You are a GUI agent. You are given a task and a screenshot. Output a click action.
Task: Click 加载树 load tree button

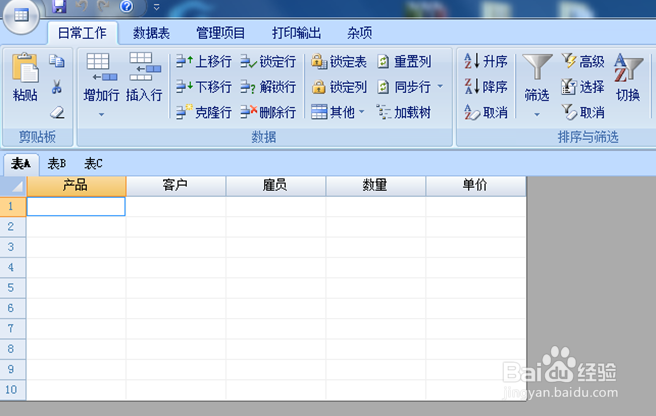pos(404,112)
